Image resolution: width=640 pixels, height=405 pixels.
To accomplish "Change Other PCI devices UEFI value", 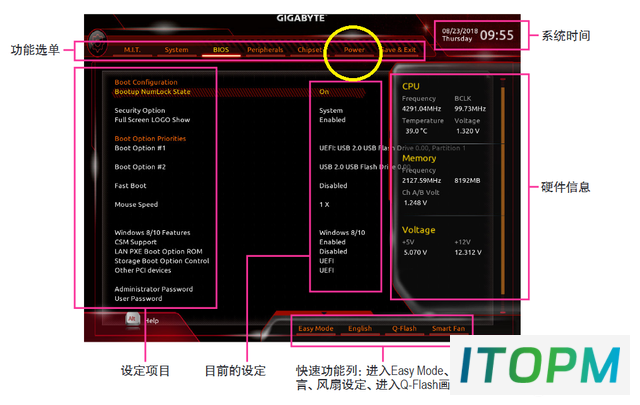I will 327,270.
